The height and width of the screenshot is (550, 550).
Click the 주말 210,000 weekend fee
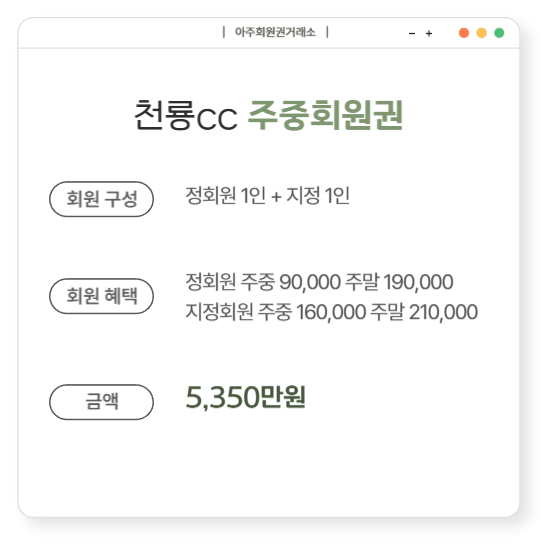424,311
